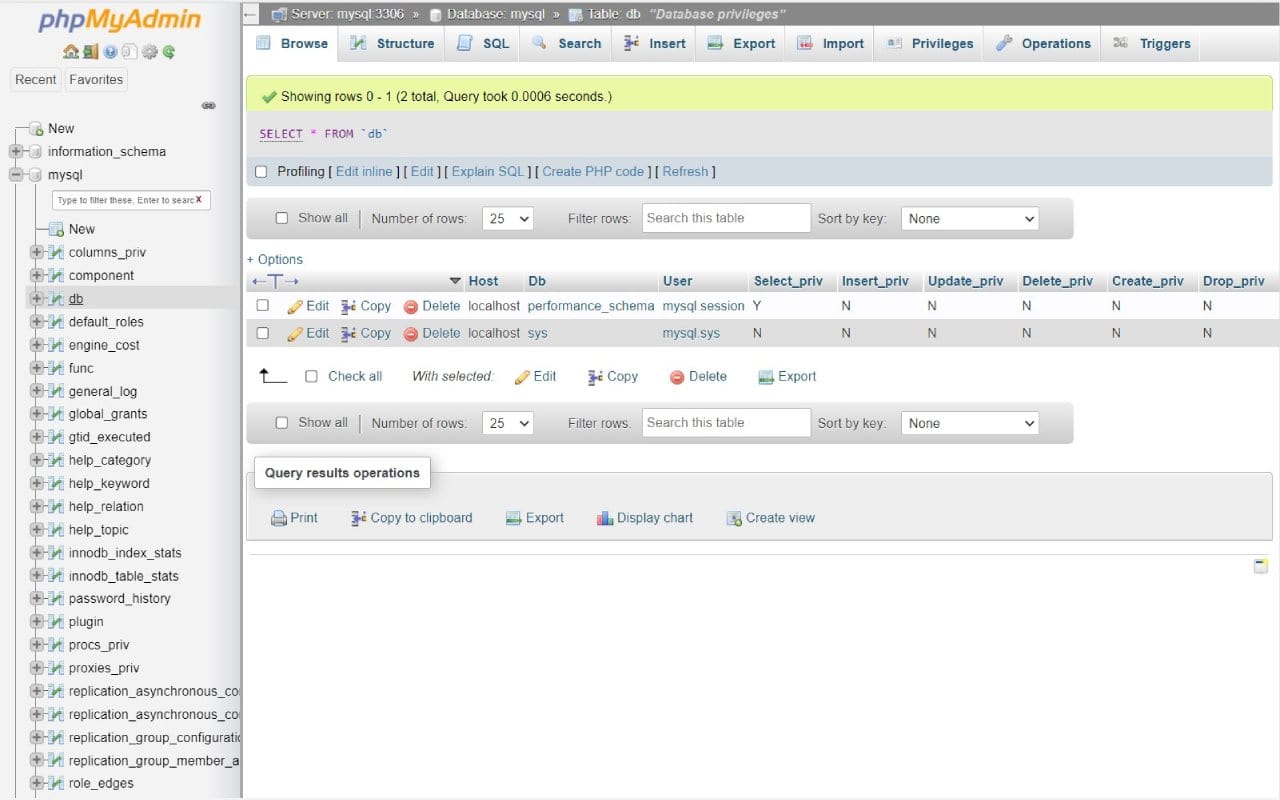The height and width of the screenshot is (800, 1280).
Task: Open the Display chart option
Action: (644, 517)
